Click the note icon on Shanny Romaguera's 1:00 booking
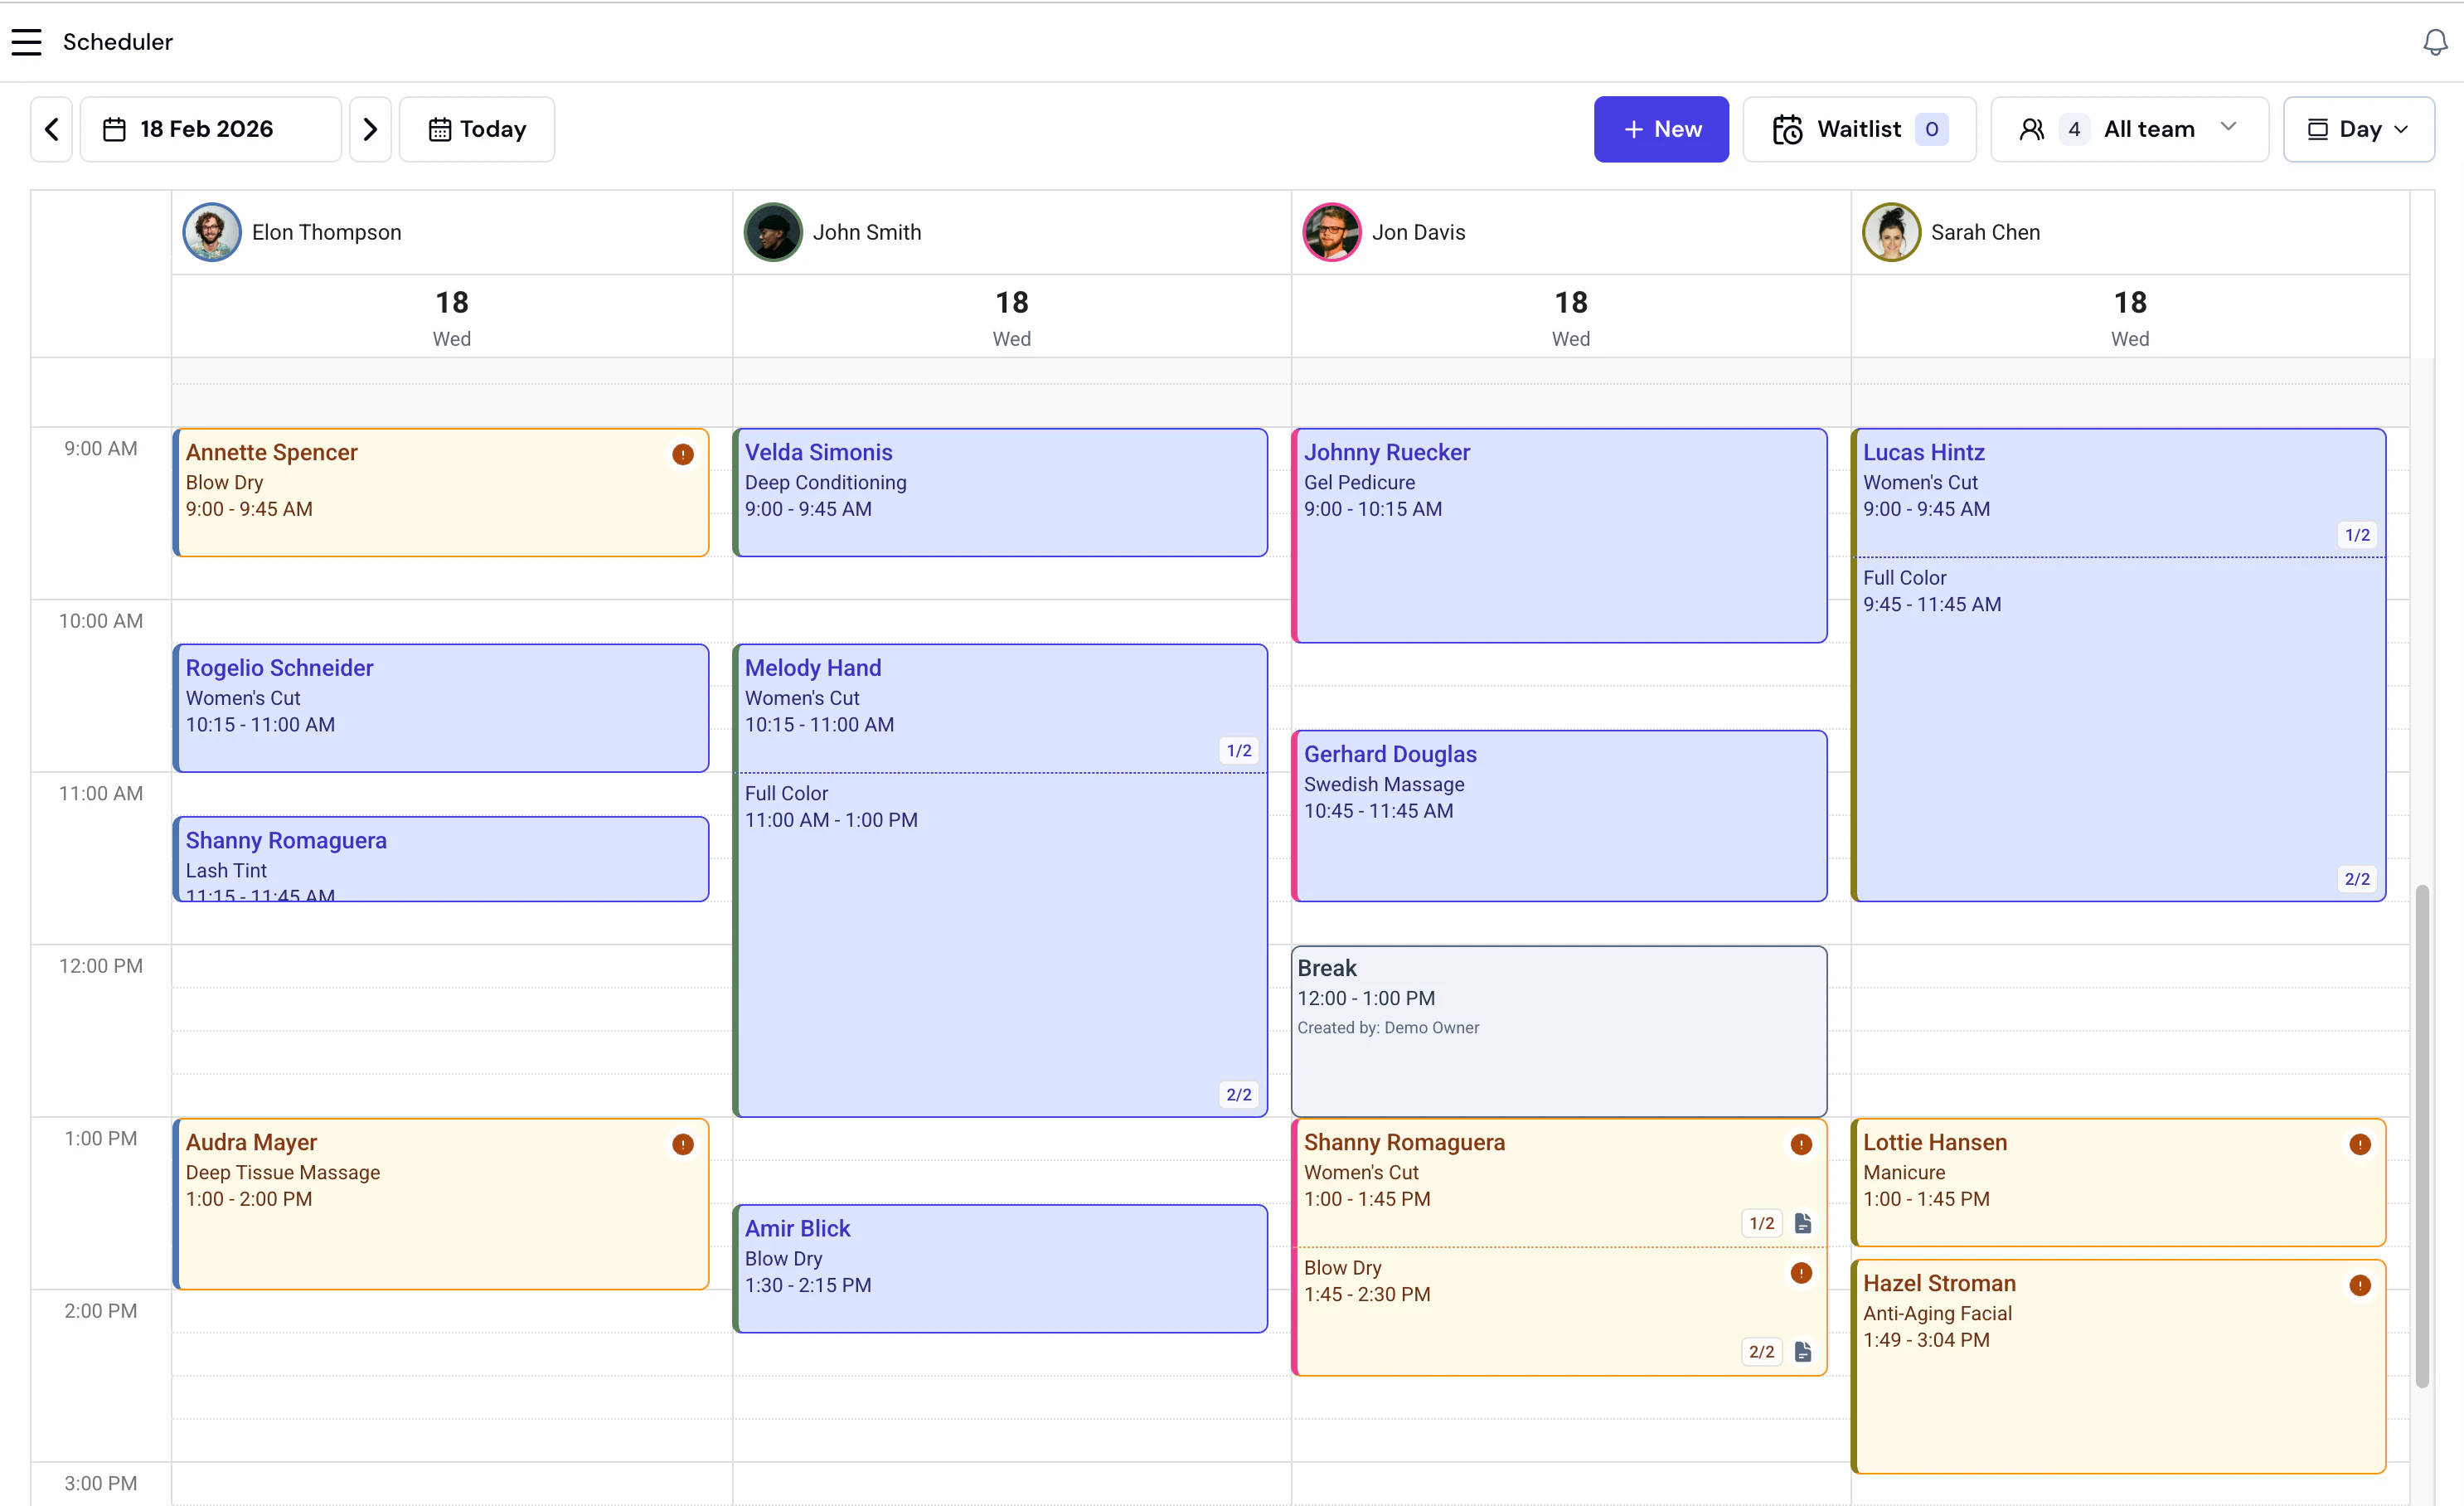This screenshot has width=2464, height=1506. [x=1804, y=1222]
